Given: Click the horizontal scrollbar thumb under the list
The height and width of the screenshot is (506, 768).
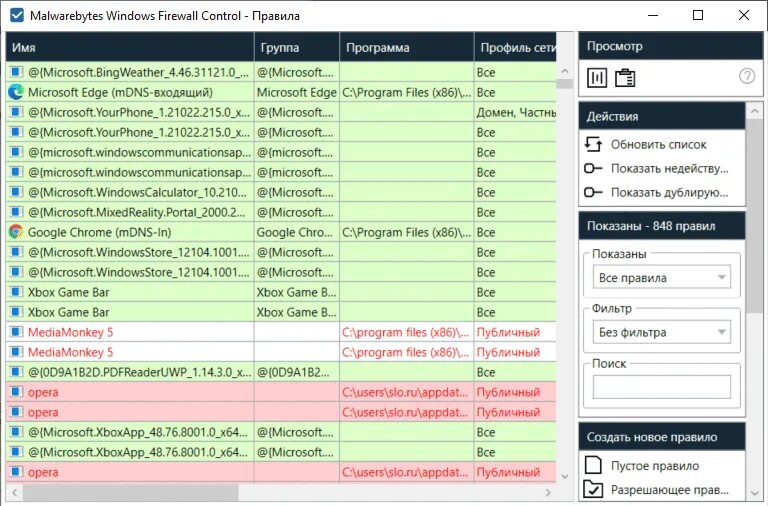Looking at the screenshot, I should (x=130, y=492).
